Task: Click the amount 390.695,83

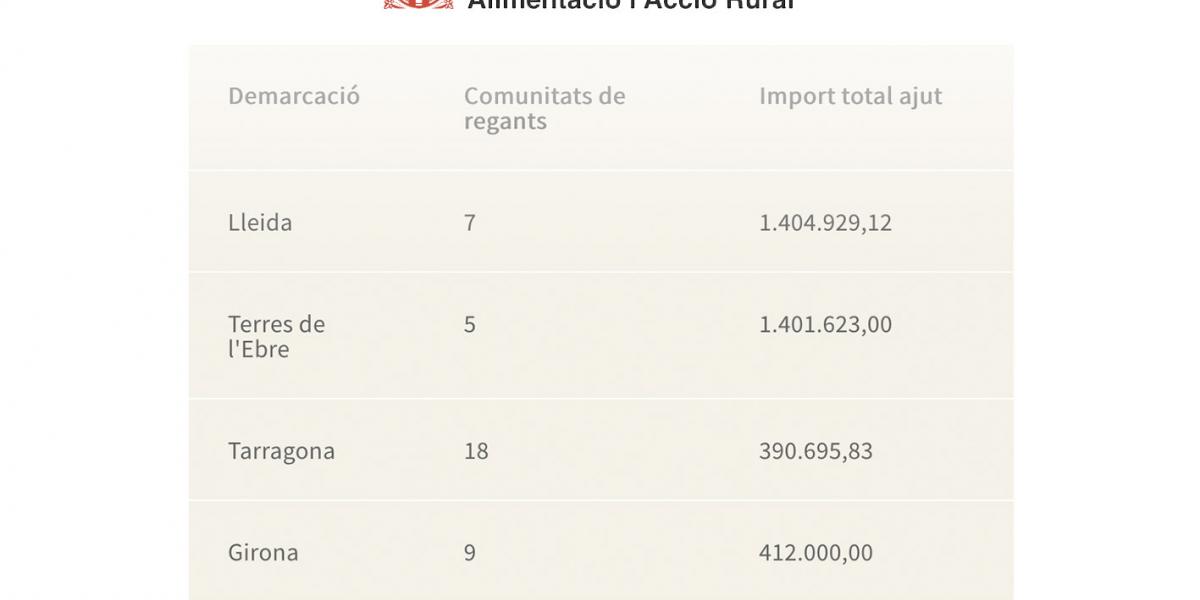Action: tap(816, 451)
